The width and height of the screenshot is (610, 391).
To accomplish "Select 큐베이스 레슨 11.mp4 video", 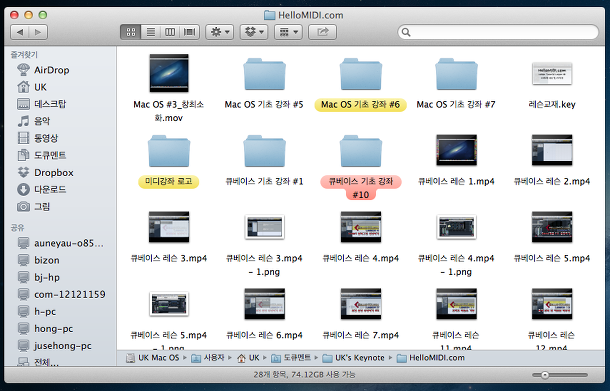I will pos(456,304).
